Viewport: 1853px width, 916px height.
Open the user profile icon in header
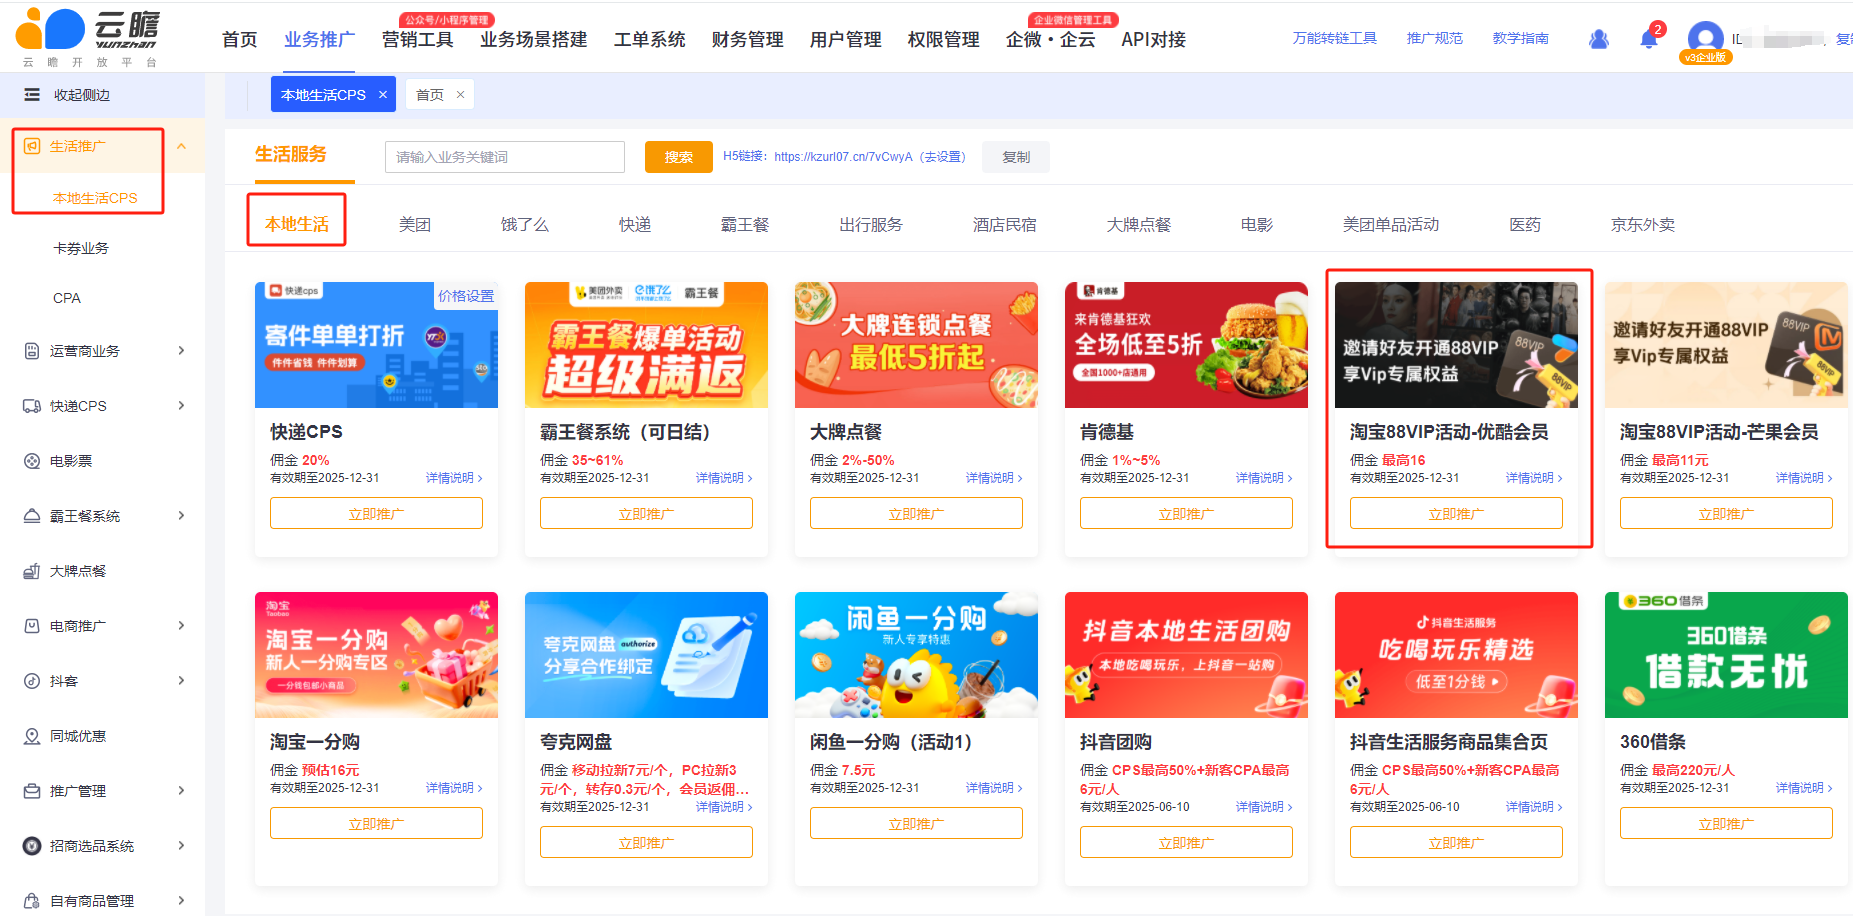pyautogui.click(x=1599, y=39)
